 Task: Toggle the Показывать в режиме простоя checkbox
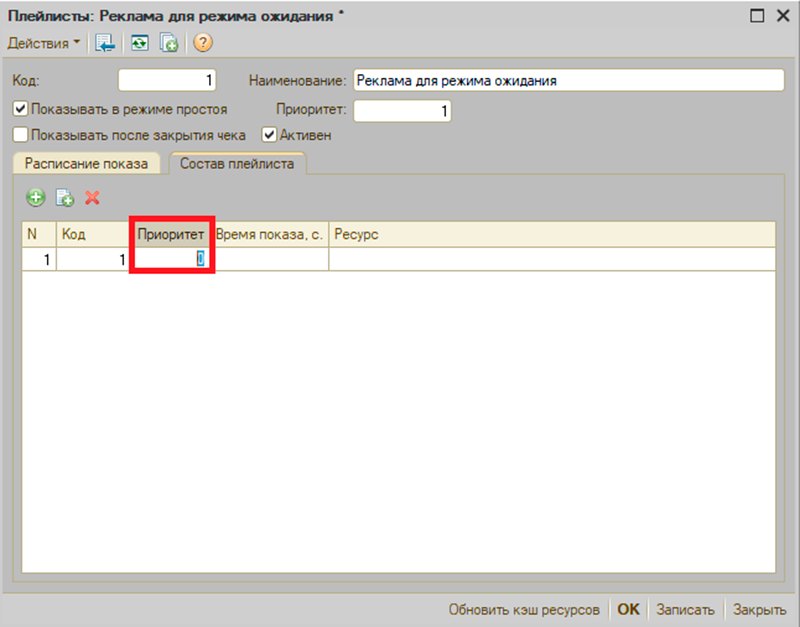(20, 109)
